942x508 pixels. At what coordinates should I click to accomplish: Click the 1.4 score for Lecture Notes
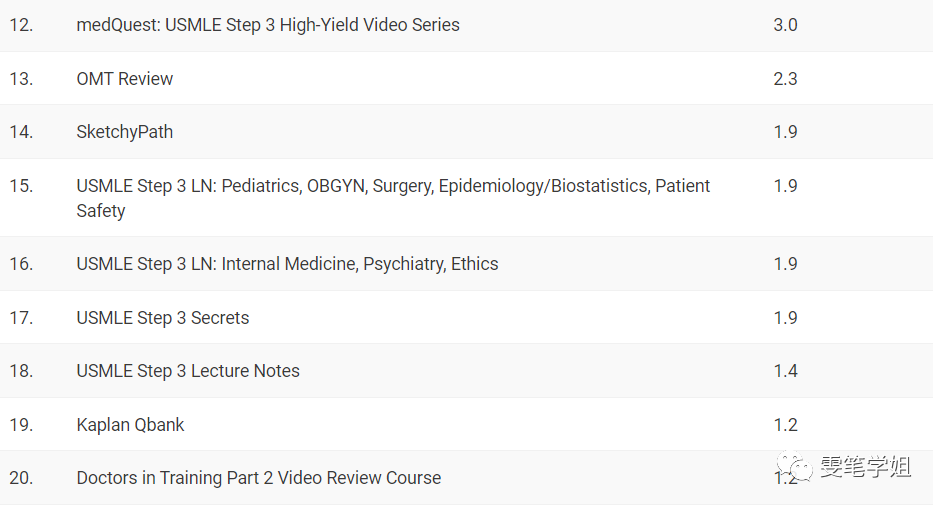[785, 371]
